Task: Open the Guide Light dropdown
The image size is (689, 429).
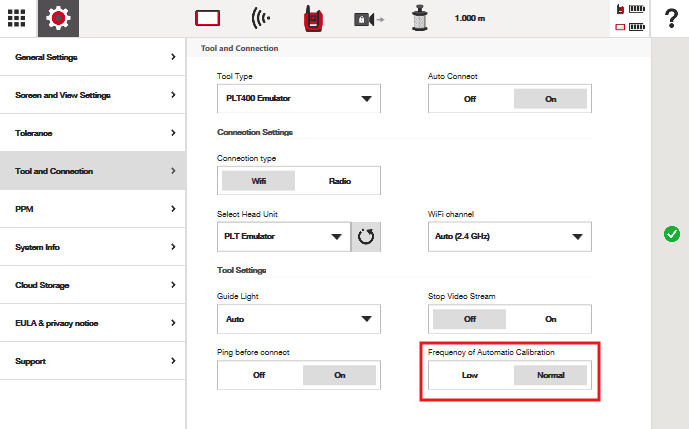Action: (299, 319)
